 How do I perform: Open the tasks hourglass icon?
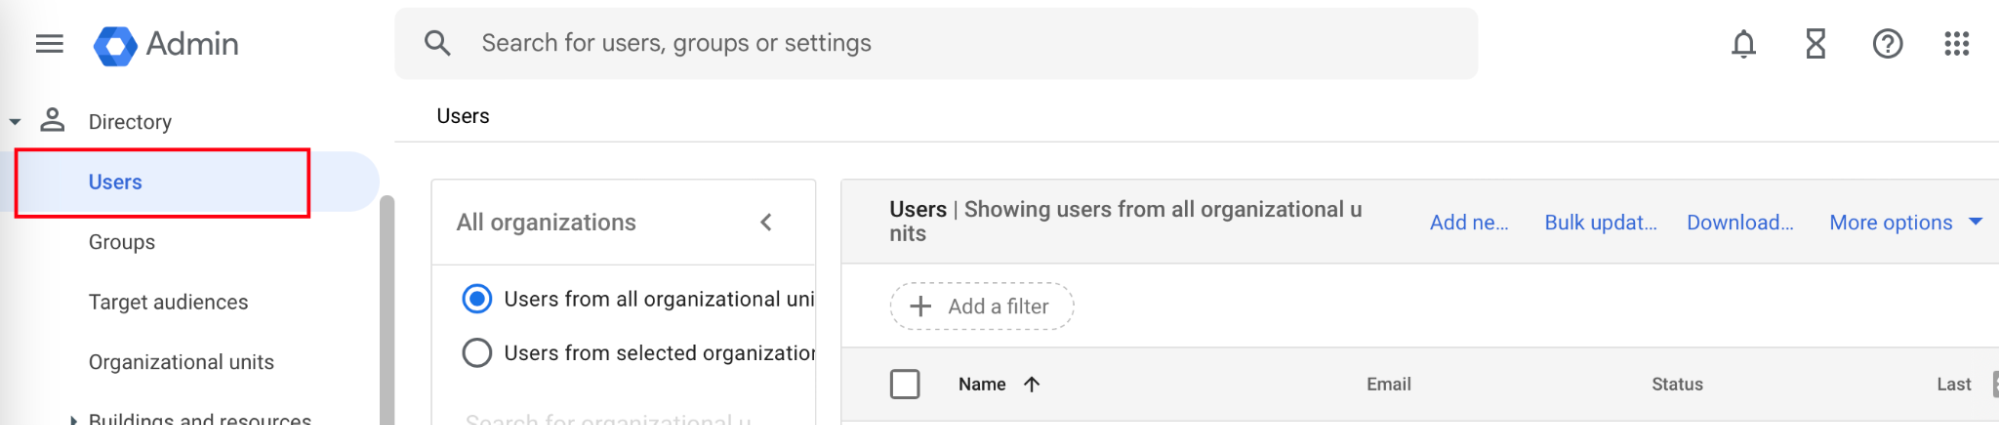(x=1815, y=44)
